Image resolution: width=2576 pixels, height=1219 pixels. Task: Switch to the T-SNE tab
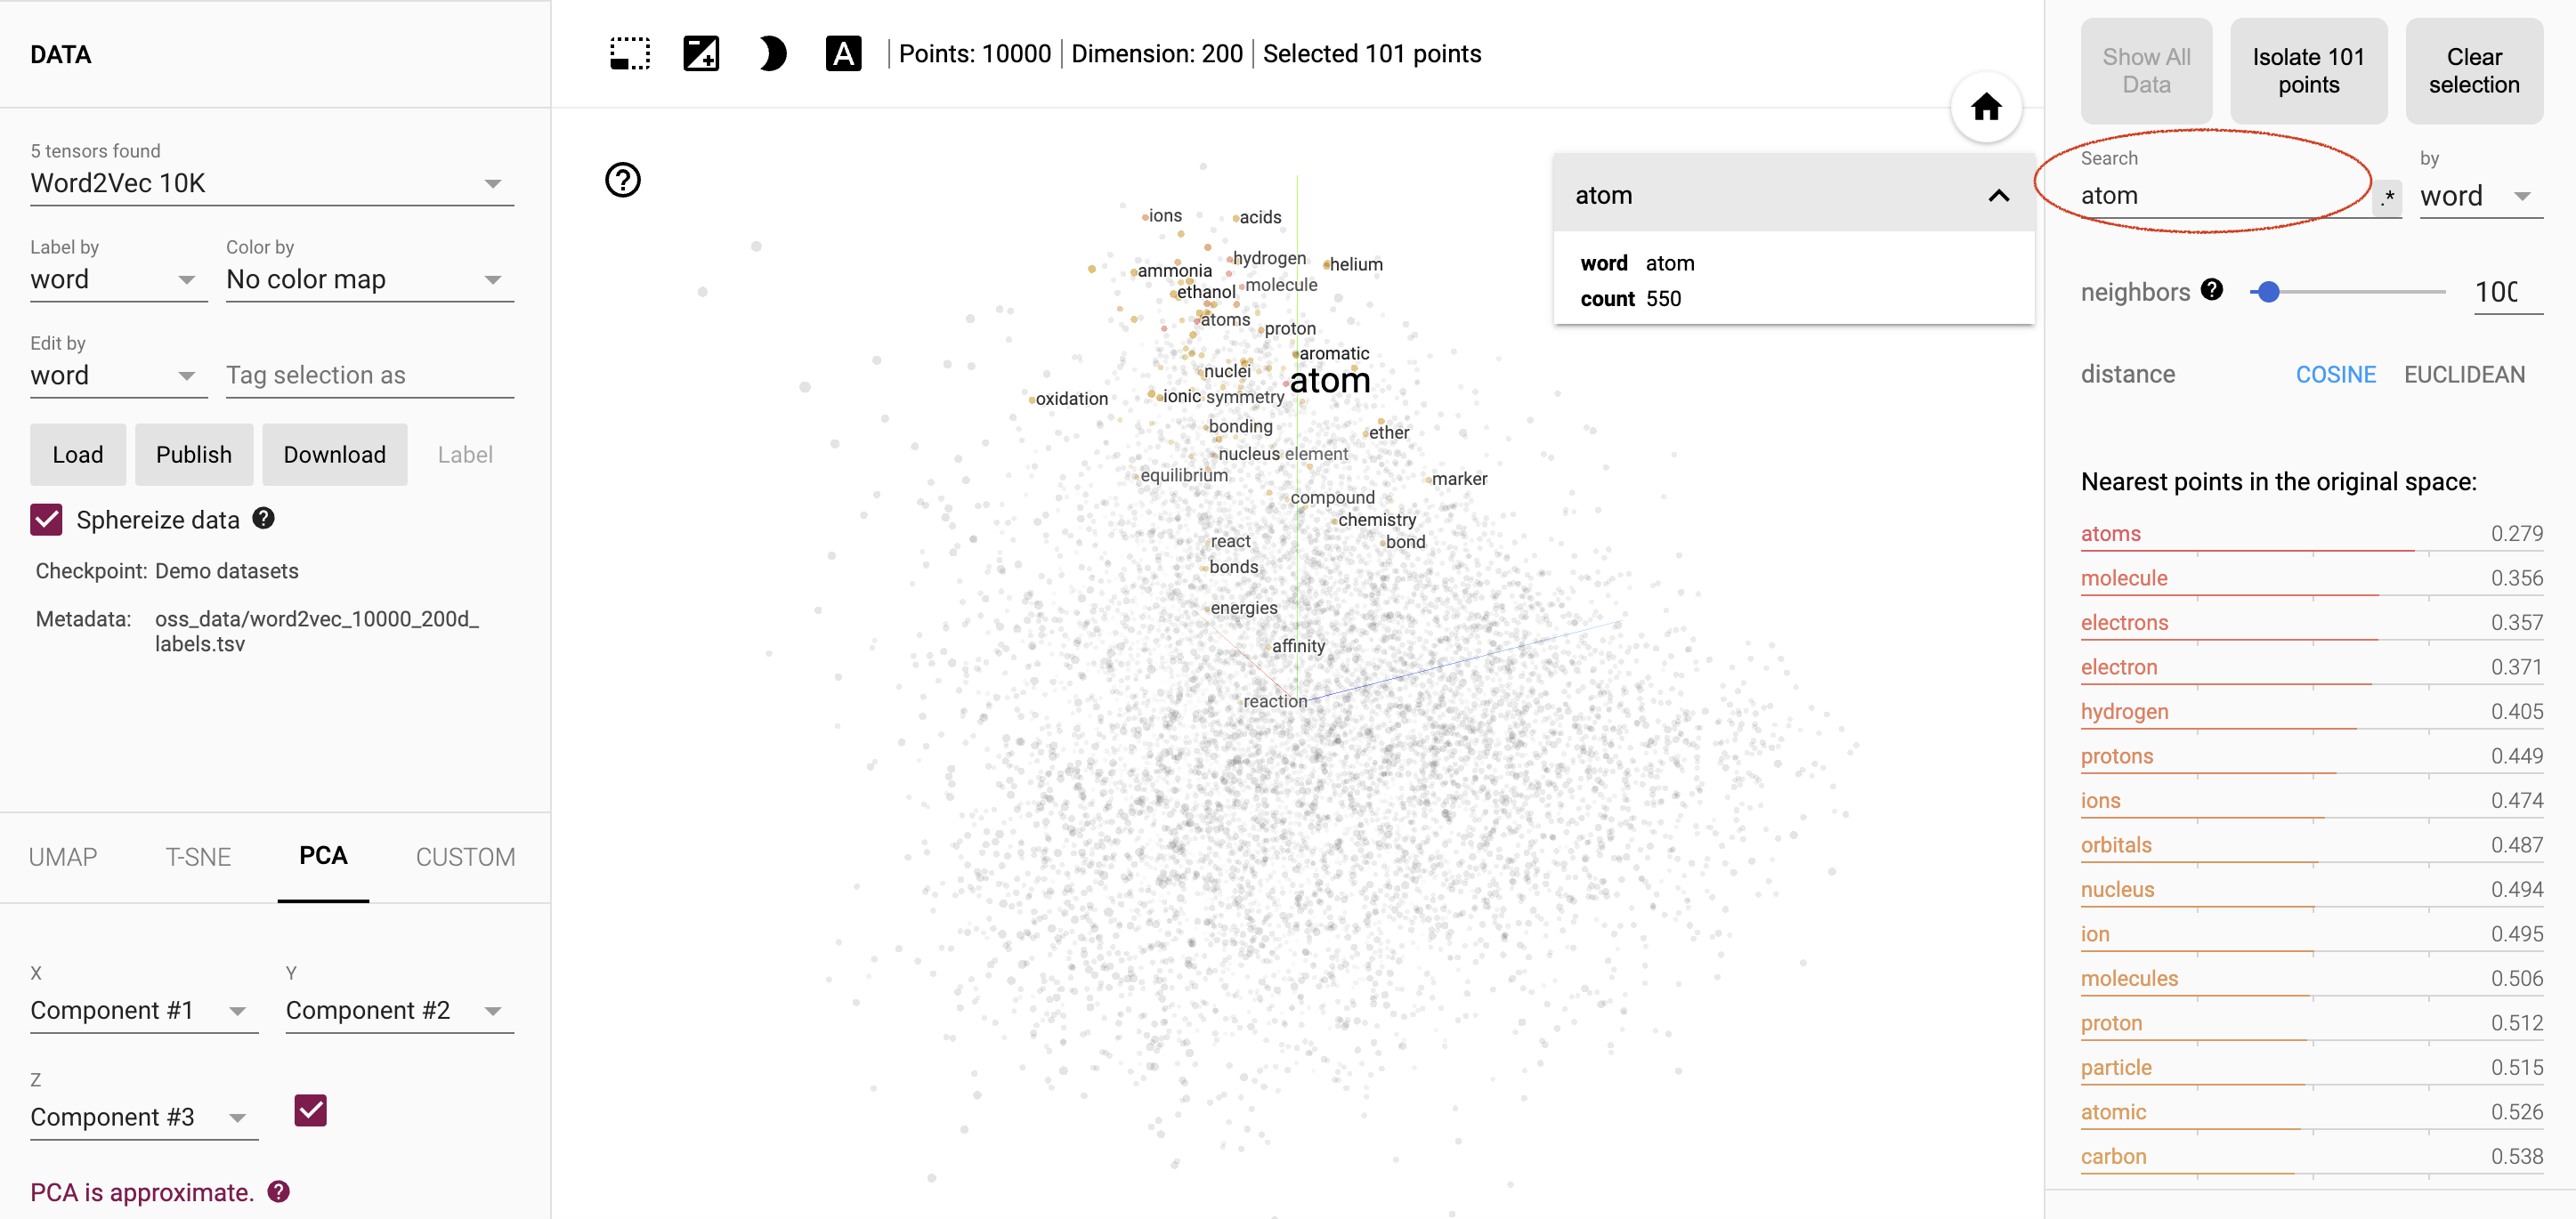click(196, 856)
